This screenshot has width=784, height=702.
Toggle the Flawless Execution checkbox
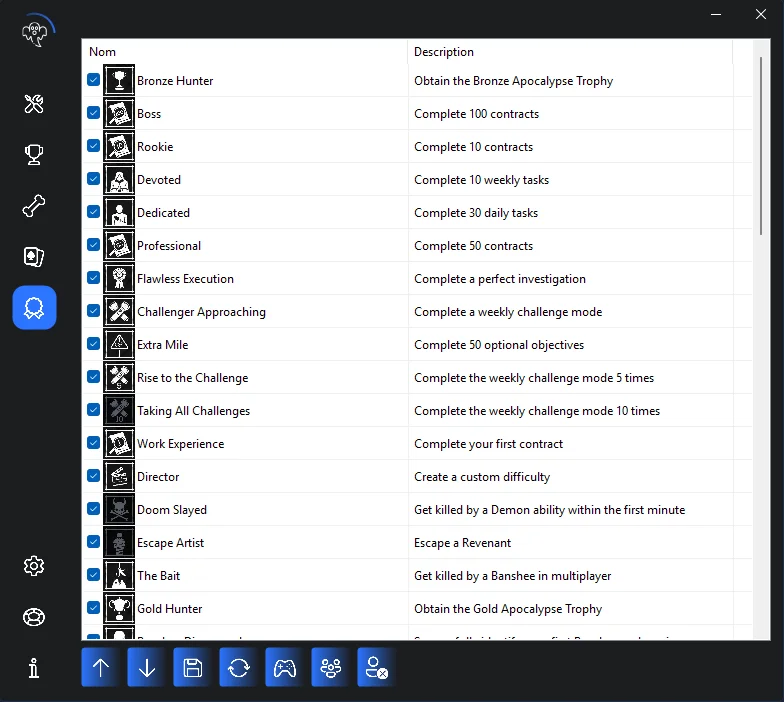pos(94,278)
